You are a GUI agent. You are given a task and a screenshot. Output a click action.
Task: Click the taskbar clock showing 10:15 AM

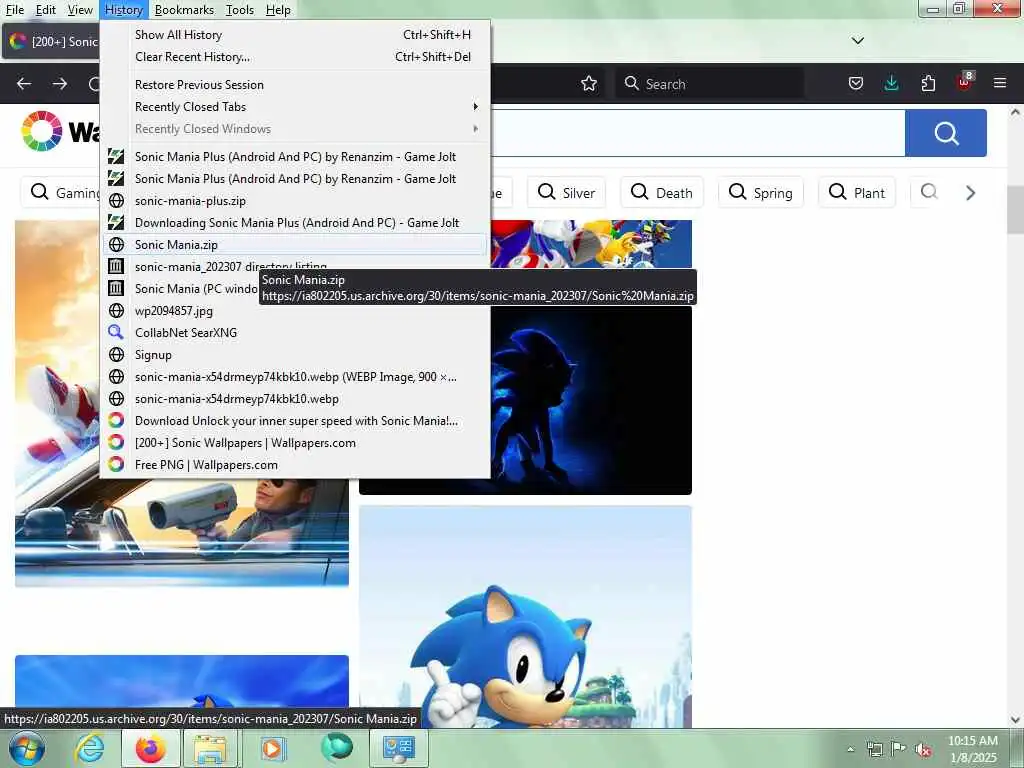coord(972,749)
